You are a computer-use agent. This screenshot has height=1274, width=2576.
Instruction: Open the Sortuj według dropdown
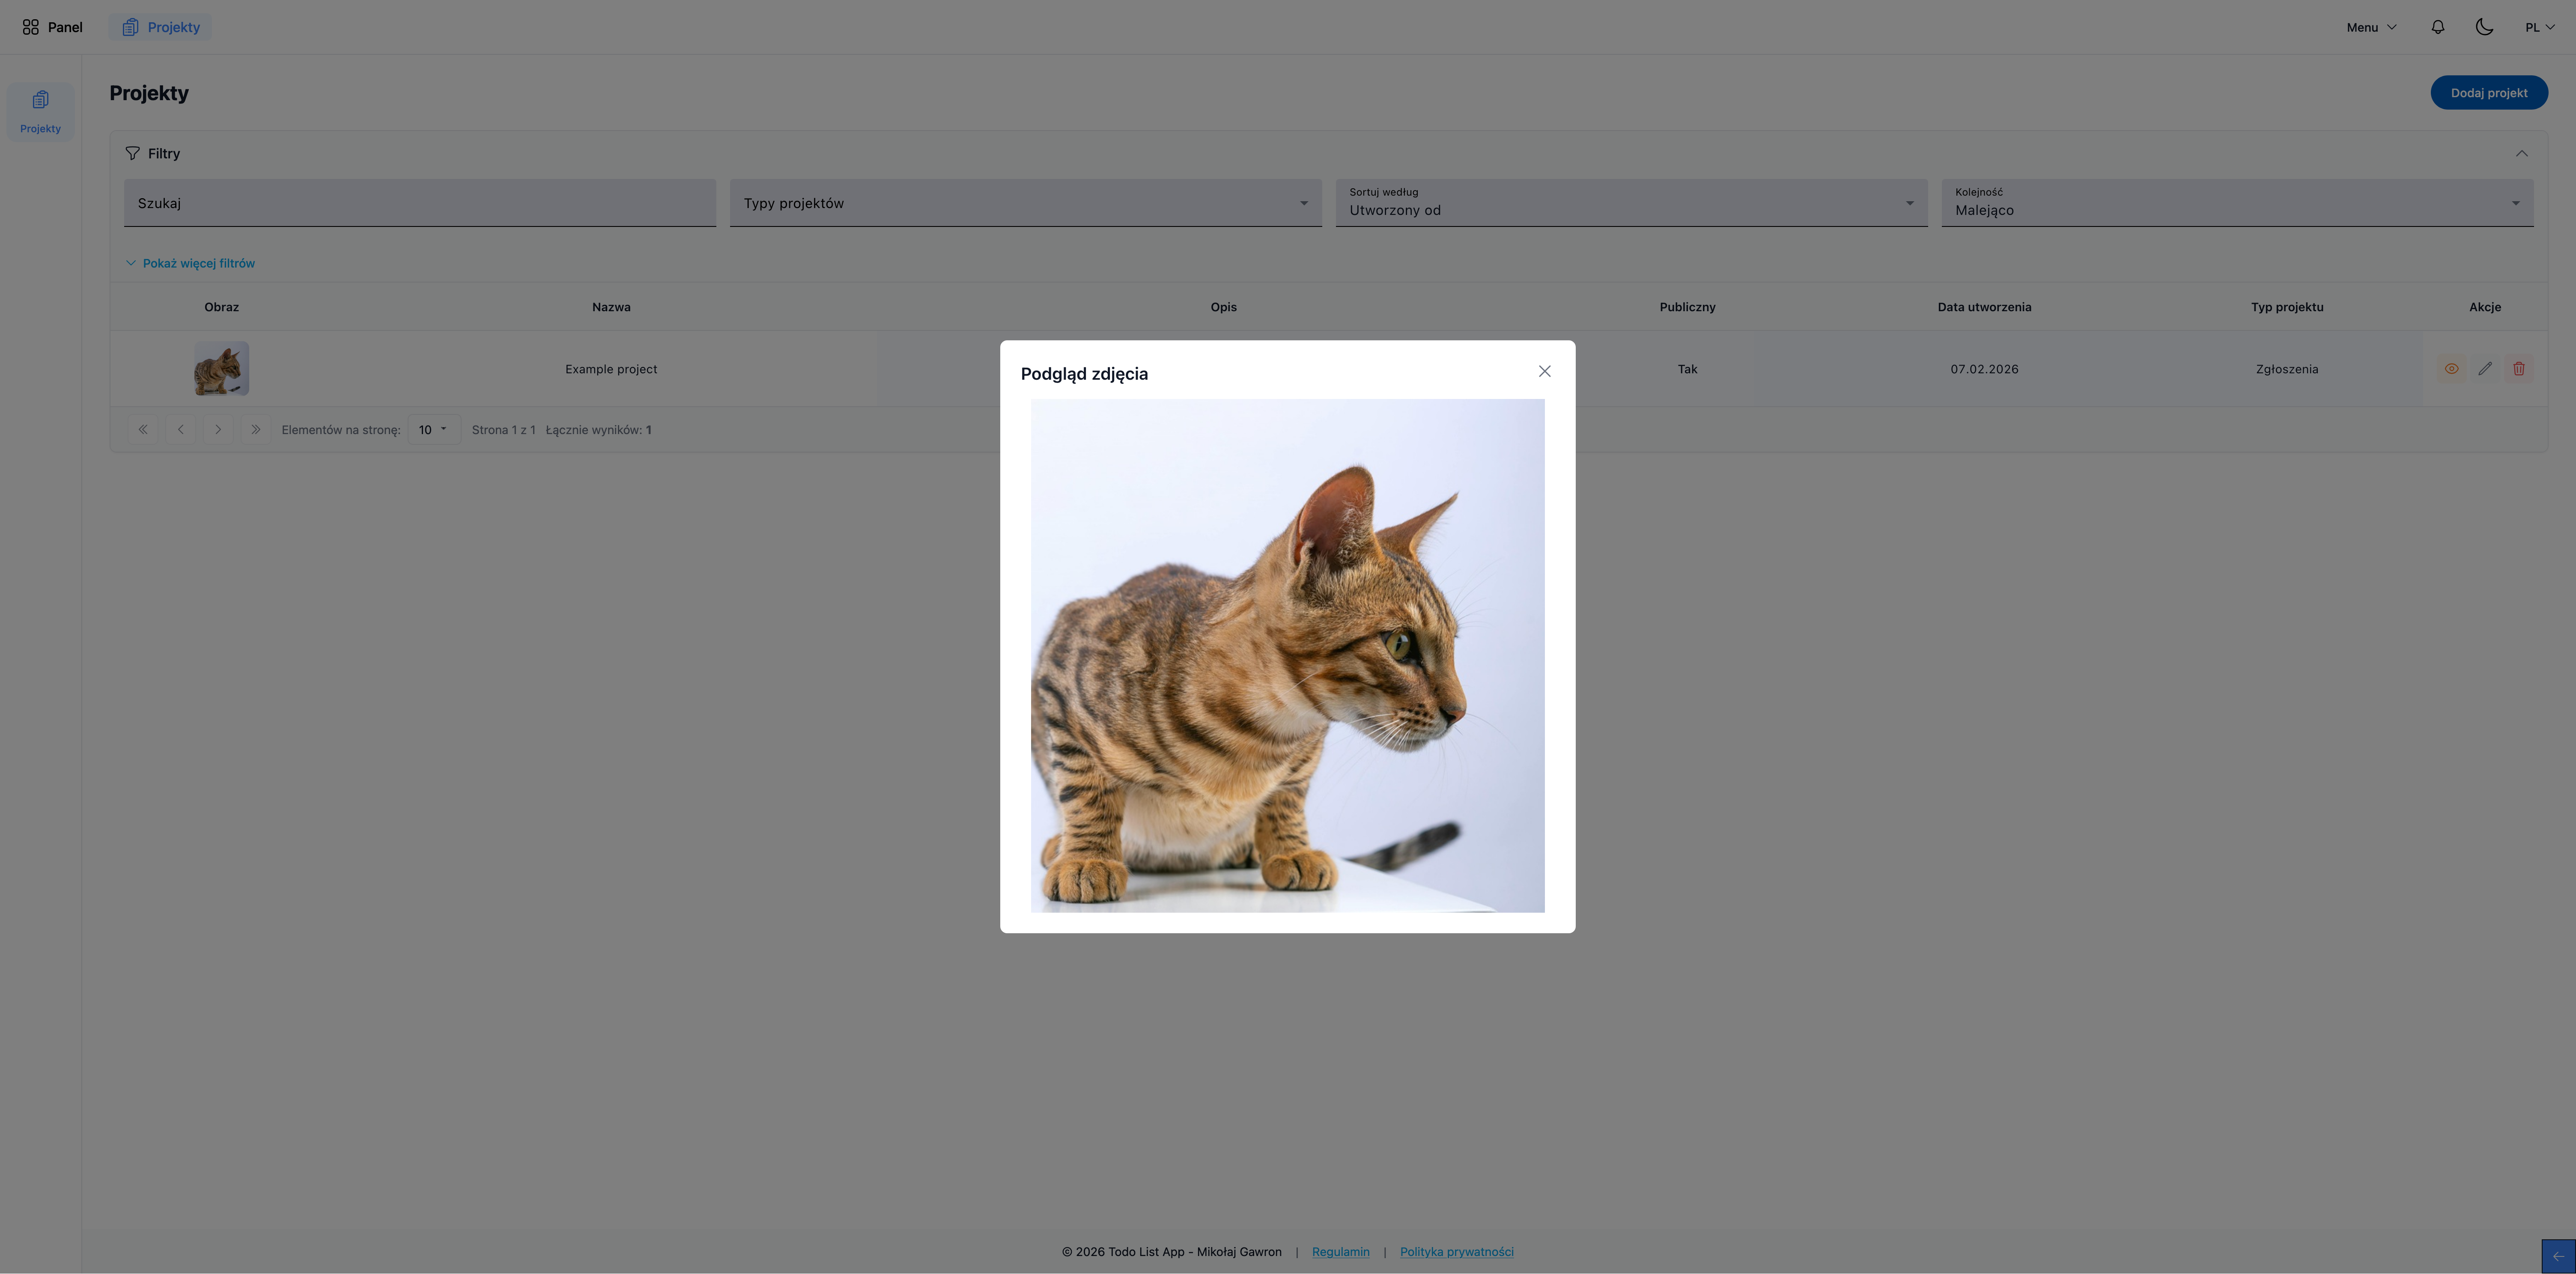[1631, 203]
